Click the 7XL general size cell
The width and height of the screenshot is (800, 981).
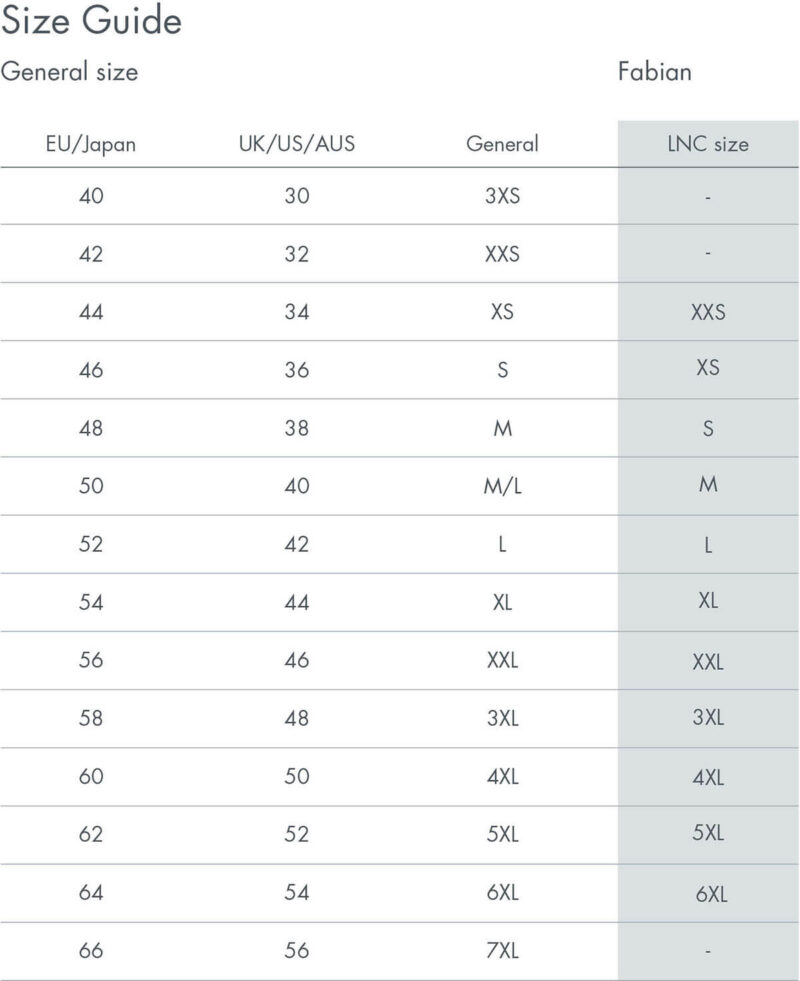502,950
